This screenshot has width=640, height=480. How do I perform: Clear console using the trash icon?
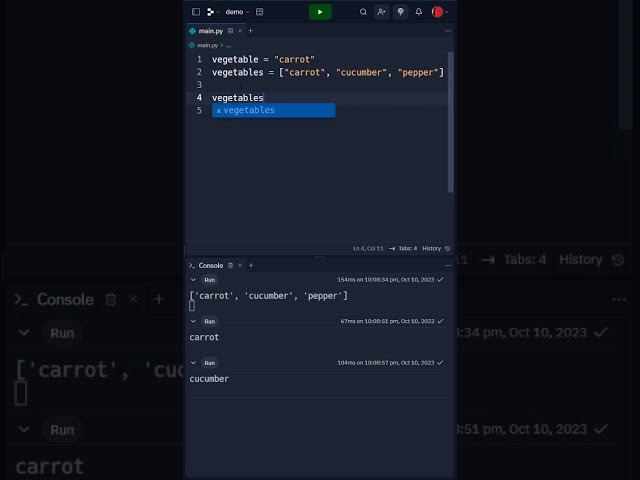pos(231,266)
